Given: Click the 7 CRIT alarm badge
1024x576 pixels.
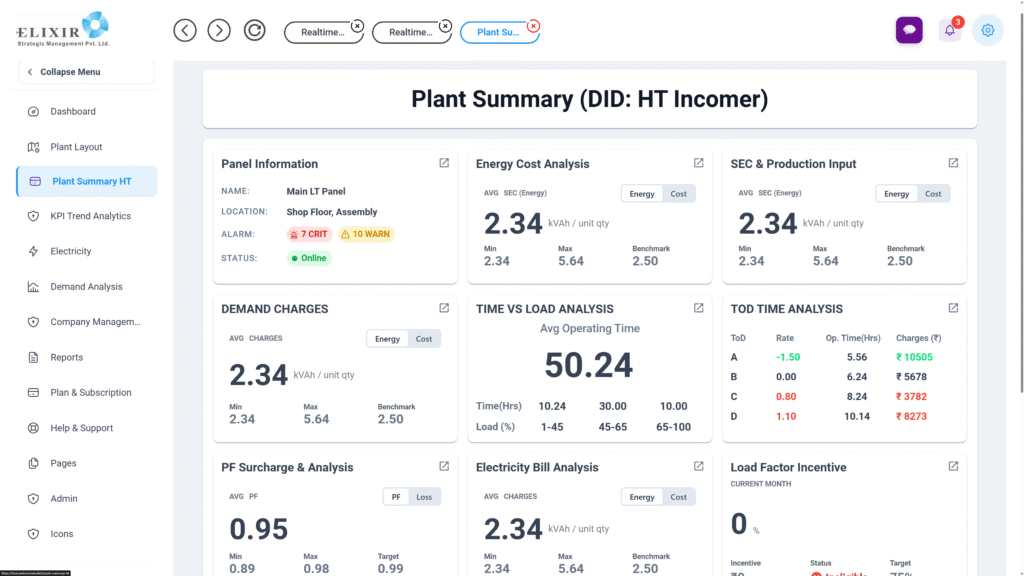Looking at the screenshot, I should click(309, 234).
